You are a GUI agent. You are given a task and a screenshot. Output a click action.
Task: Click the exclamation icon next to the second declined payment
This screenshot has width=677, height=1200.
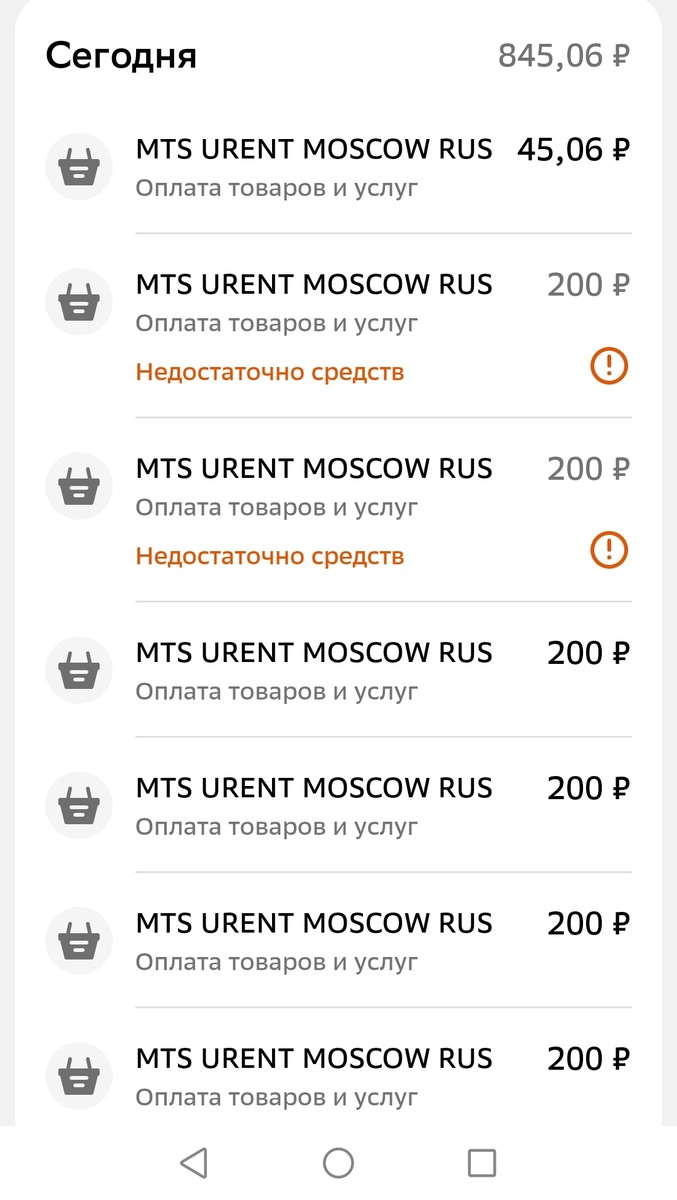coord(608,550)
